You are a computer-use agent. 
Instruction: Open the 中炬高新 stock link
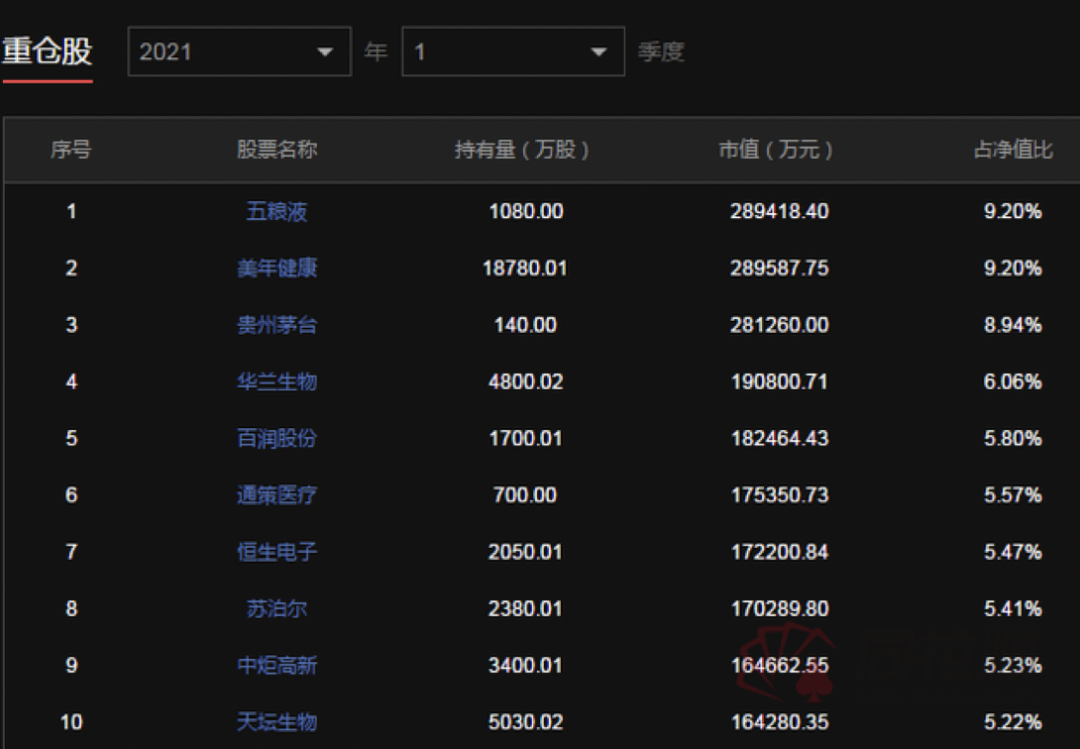[x=277, y=666]
